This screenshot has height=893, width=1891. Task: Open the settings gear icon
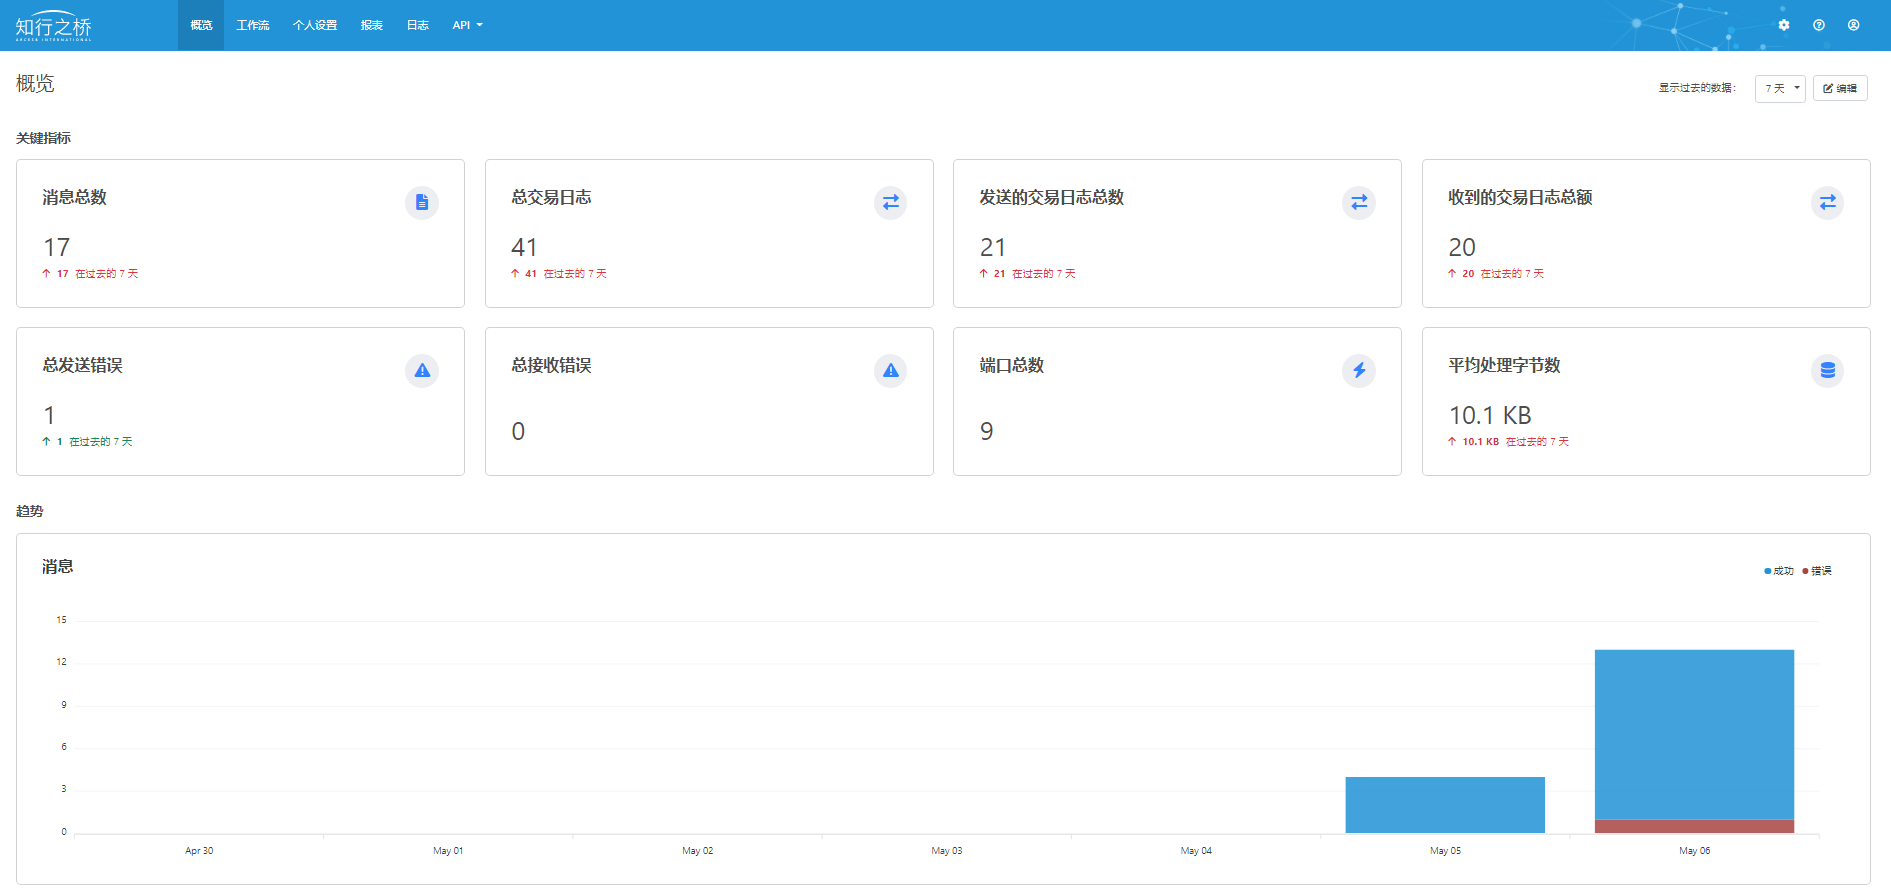click(x=1784, y=25)
